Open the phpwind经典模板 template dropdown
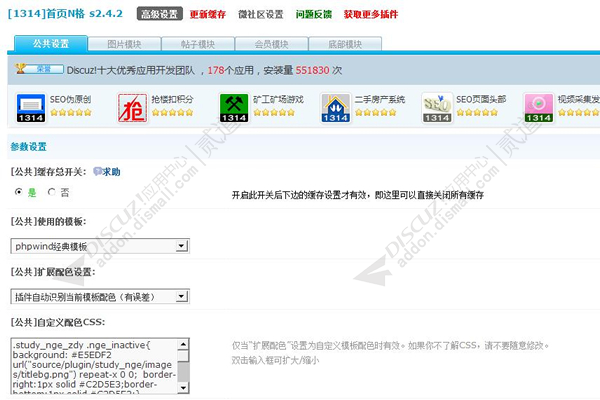This screenshot has width=600, height=400. point(99,246)
